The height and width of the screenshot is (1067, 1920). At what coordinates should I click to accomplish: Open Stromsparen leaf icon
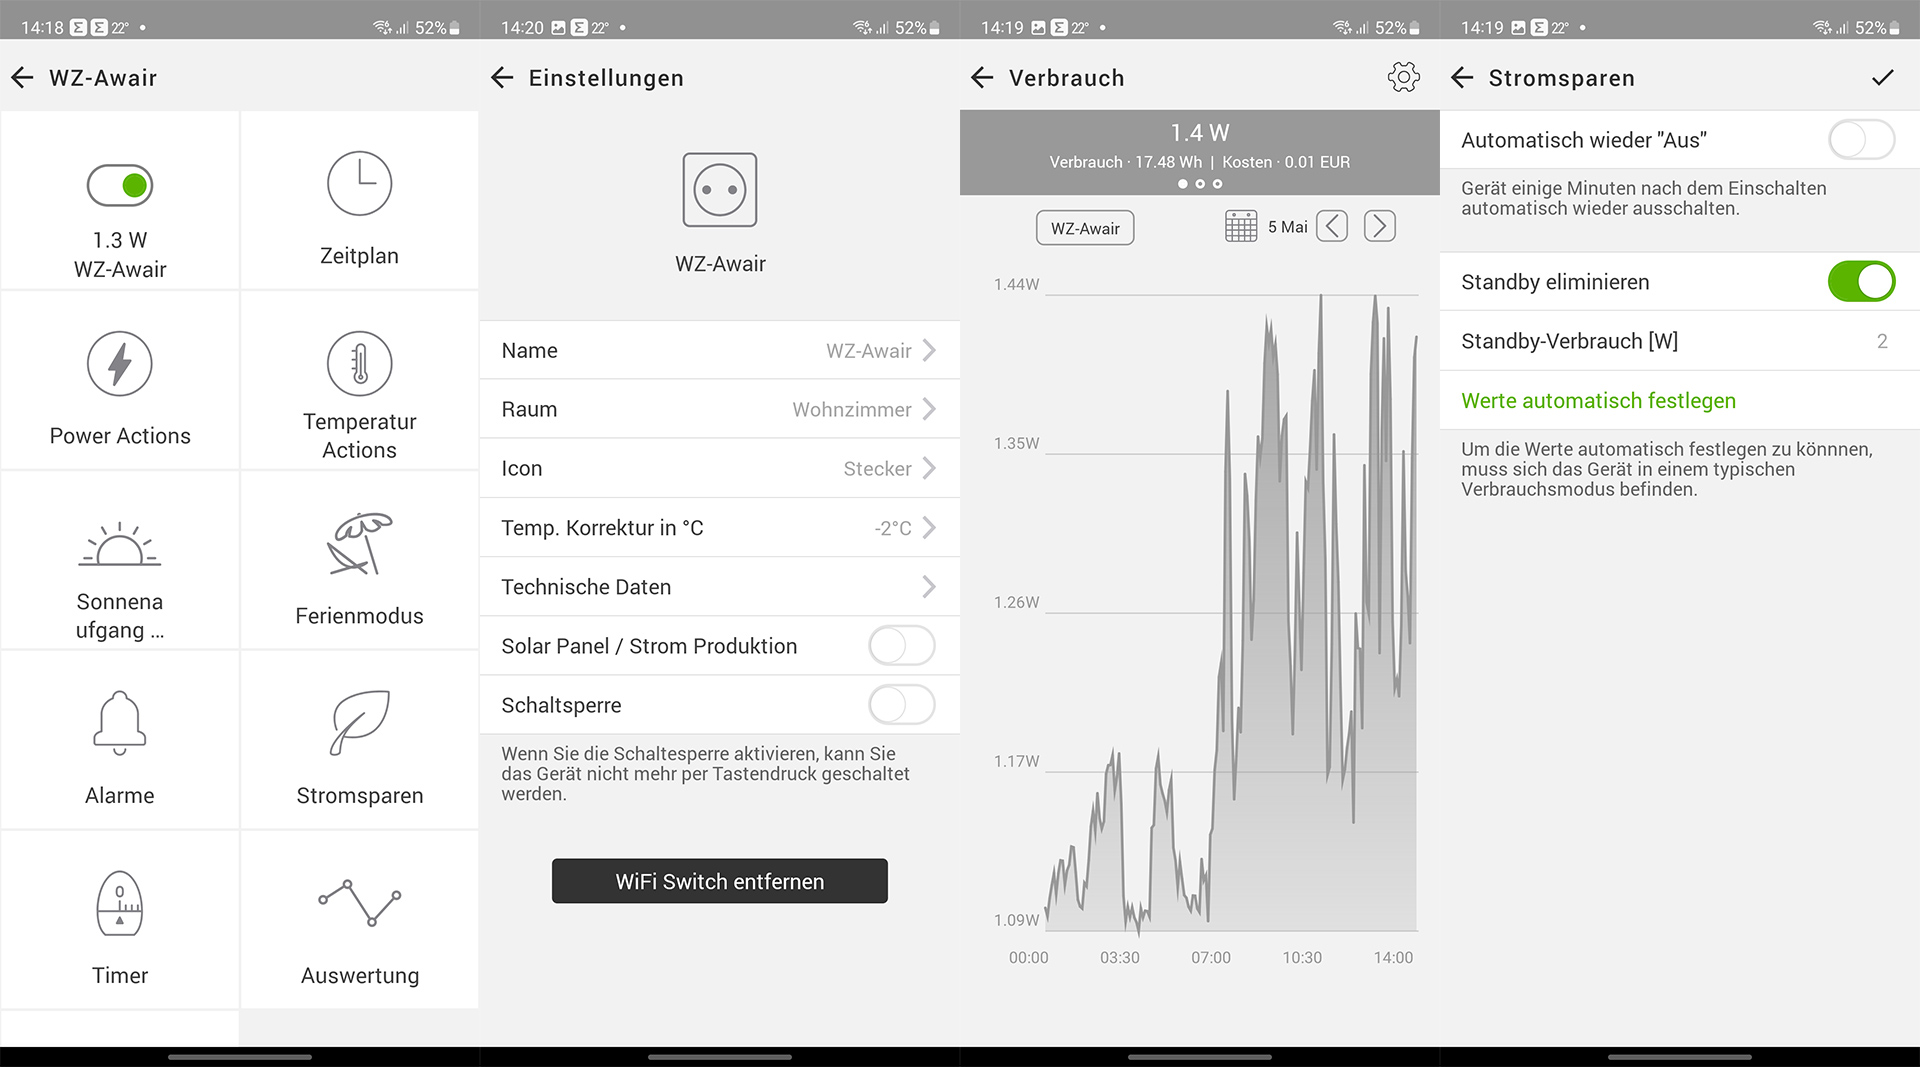point(359,723)
